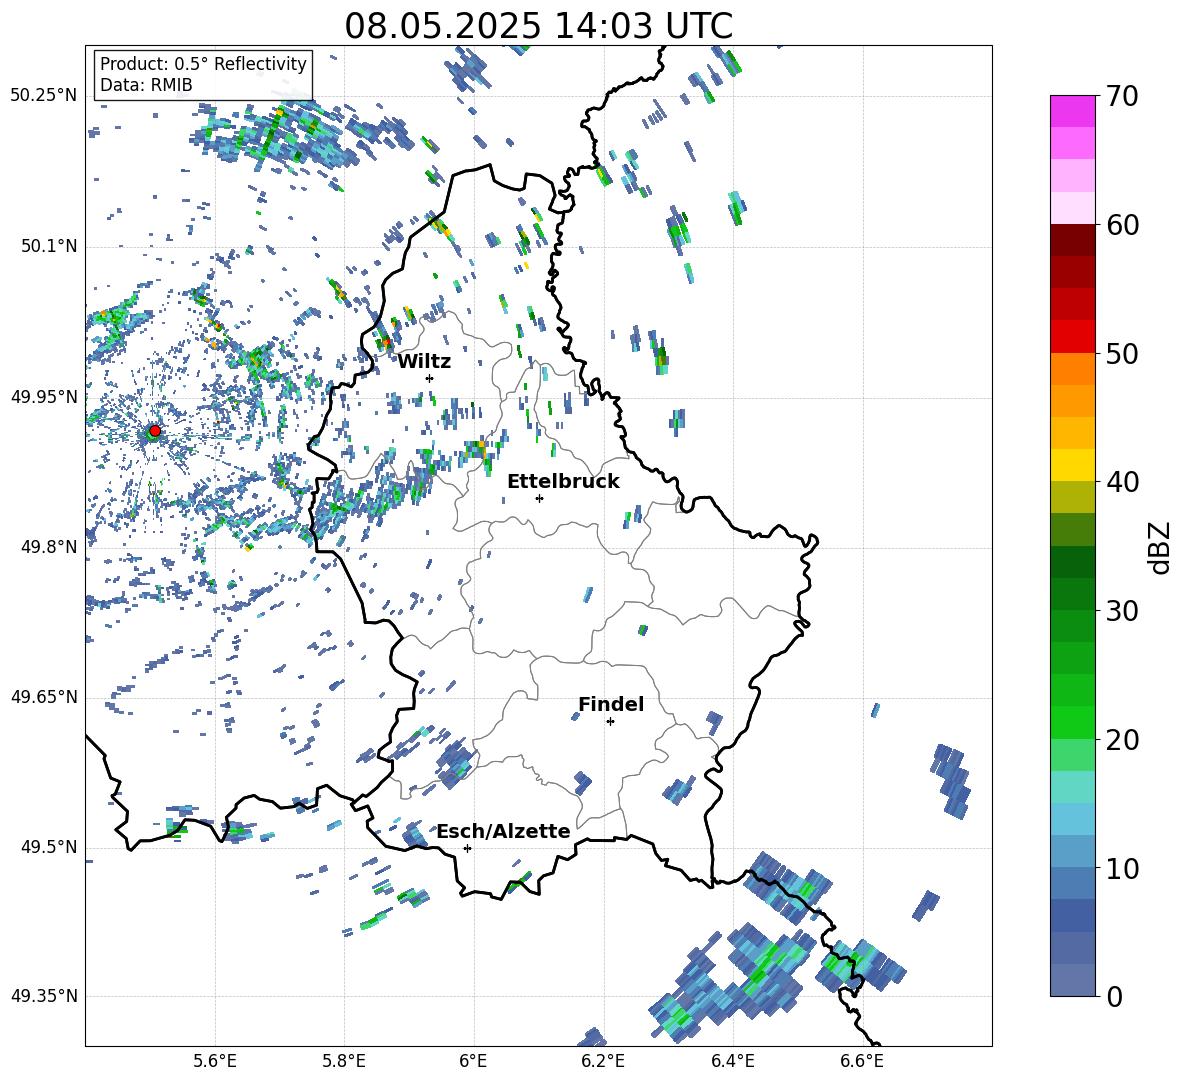Viewport: 1184px width, 1081px height.
Task: Click the 60 value on the colorbar
Action: point(1122,225)
